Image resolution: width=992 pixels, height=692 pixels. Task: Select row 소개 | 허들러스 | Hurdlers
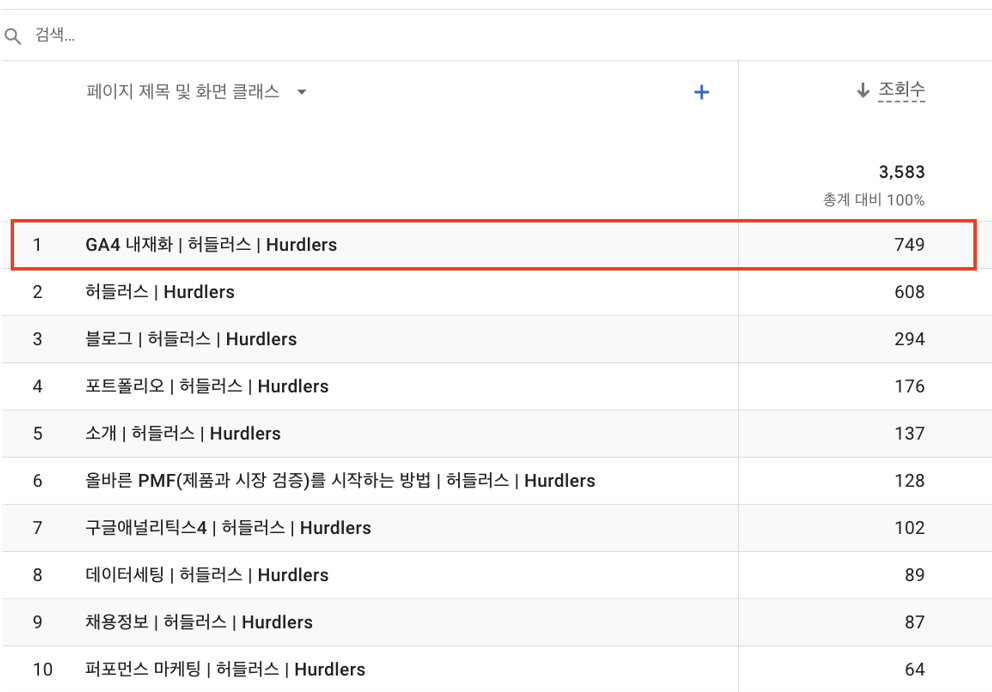496,433
